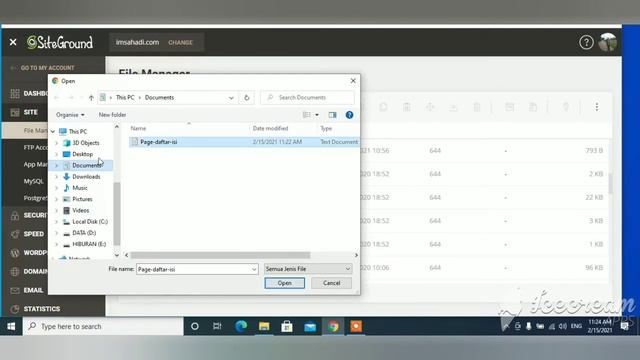The height and width of the screenshot is (360, 640).
Task: Click the Open button
Action: 284,283
